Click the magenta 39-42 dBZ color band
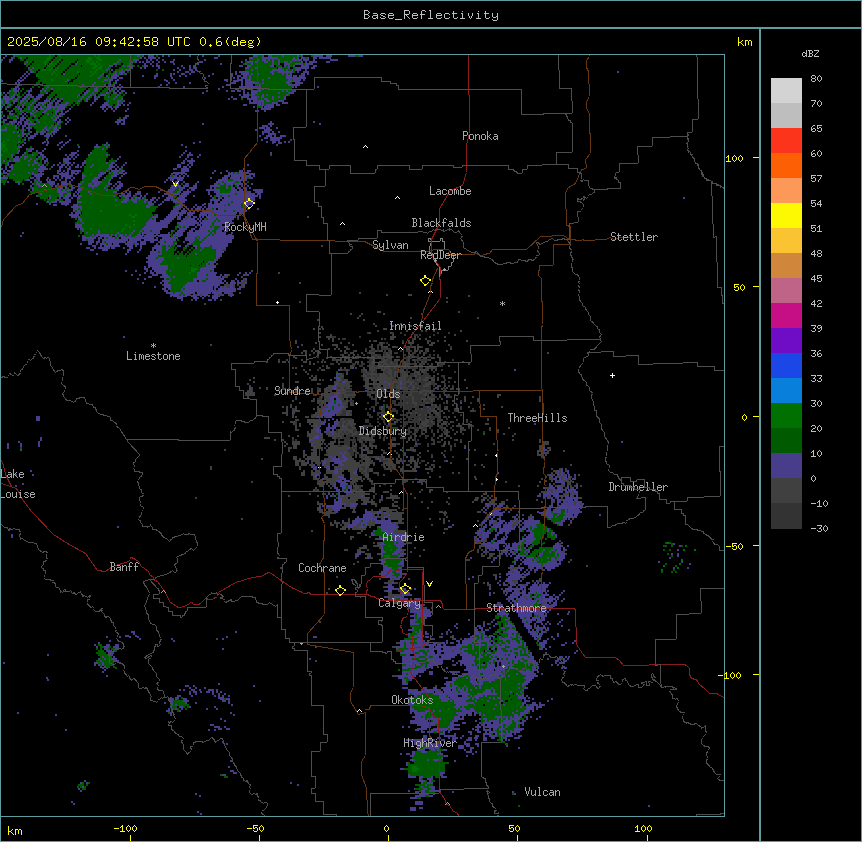The width and height of the screenshot is (862, 842). tap(786, 315)
